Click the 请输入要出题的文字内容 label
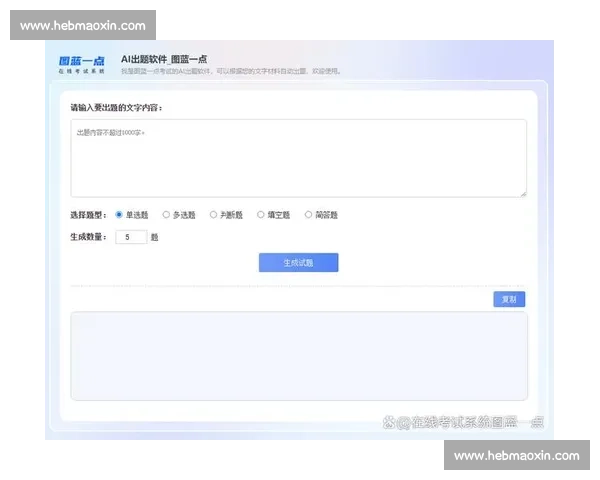The width and height of the screenshot is (600, 480). [116, 108]
